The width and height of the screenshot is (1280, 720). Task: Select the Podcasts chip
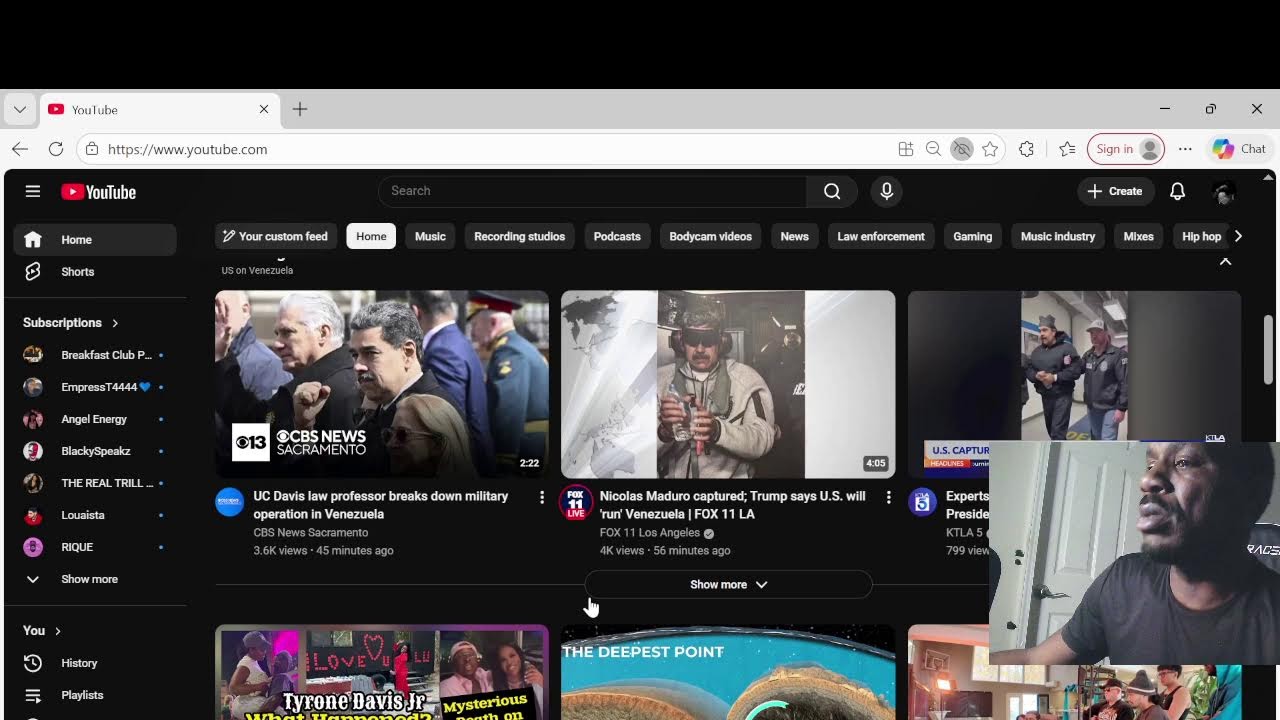(617, 237)
